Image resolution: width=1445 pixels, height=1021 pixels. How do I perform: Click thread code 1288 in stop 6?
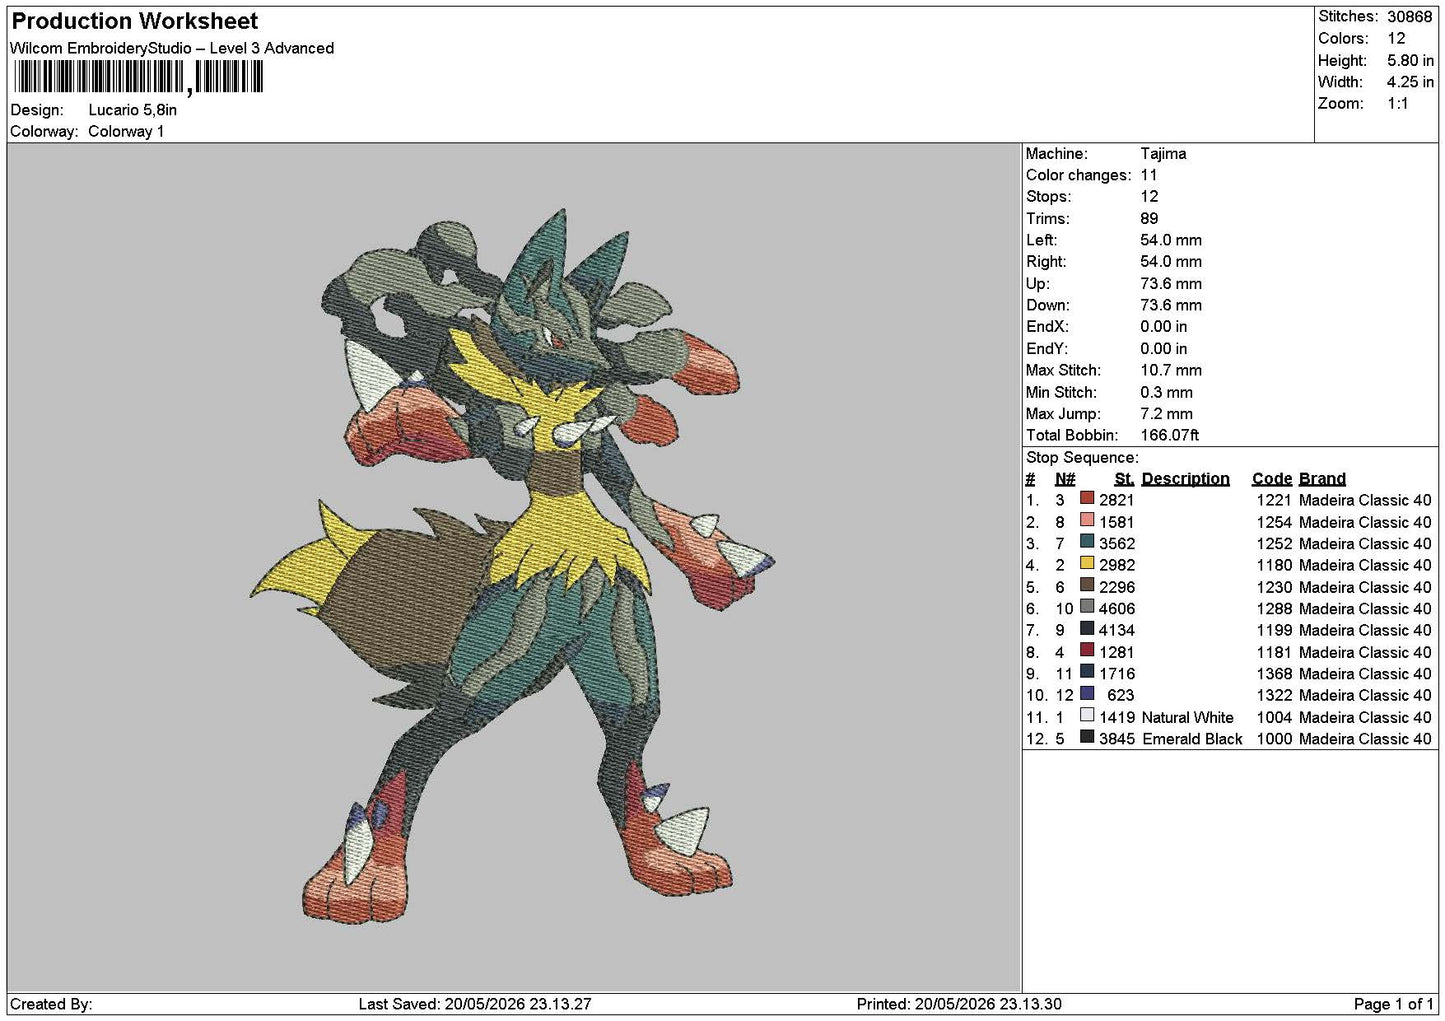(1274, 608)
